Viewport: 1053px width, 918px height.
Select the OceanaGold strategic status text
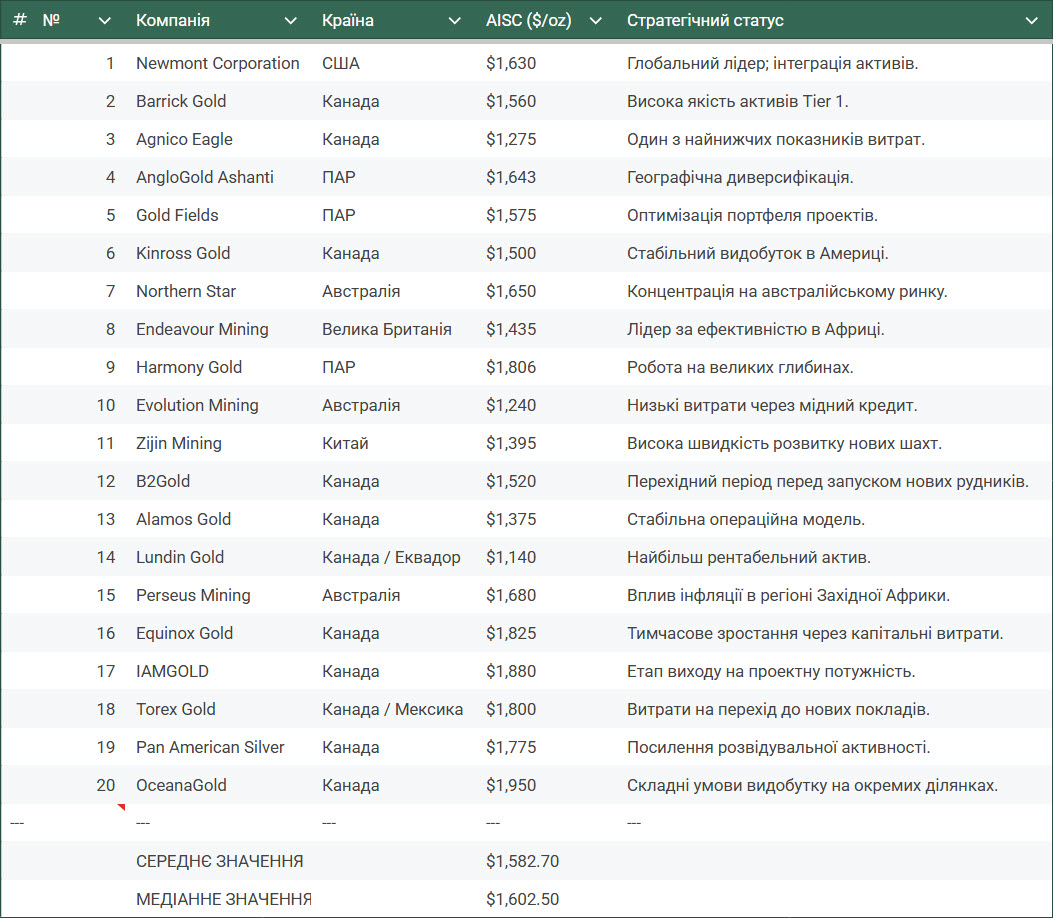(812, 785)
